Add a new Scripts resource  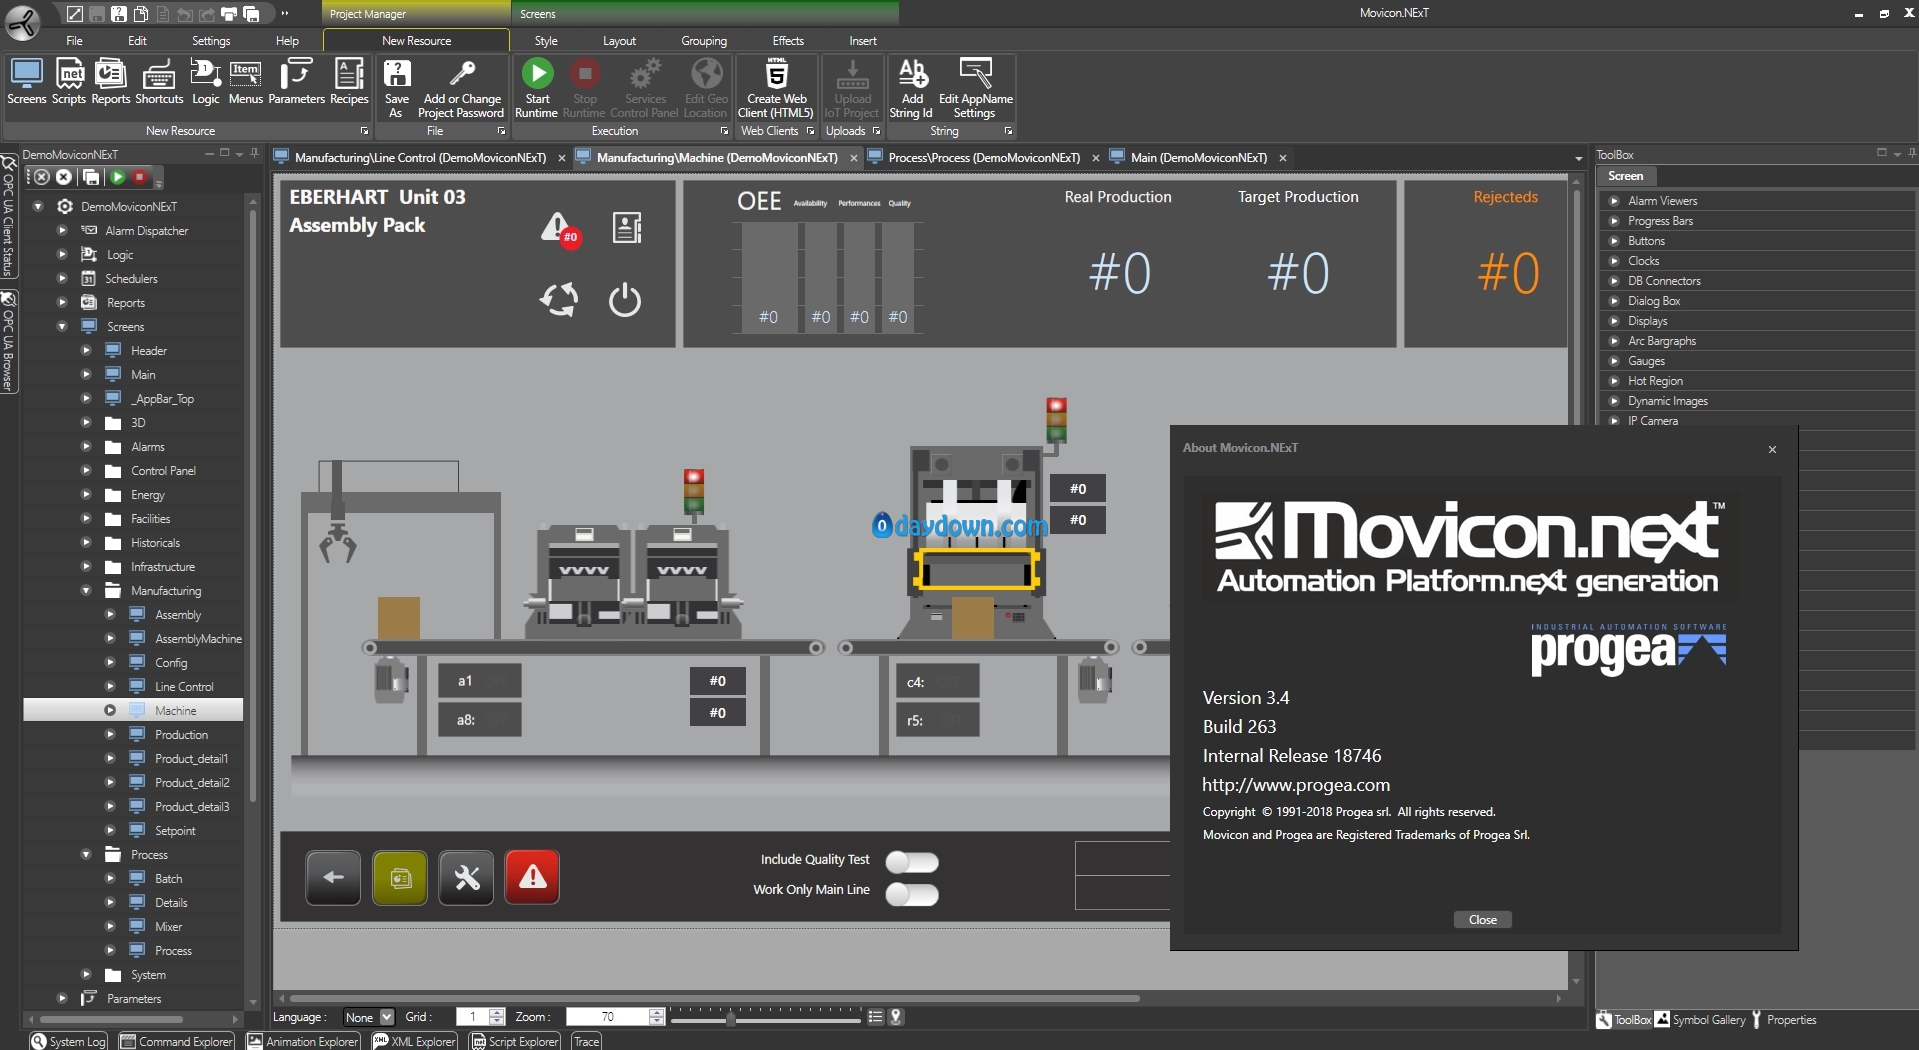click(69, 82)
